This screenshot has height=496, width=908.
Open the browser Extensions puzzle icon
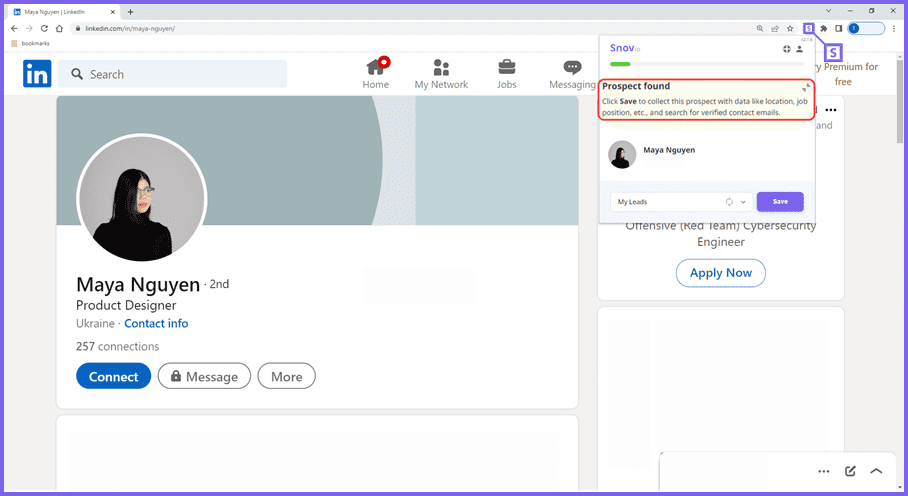(824, 28)
